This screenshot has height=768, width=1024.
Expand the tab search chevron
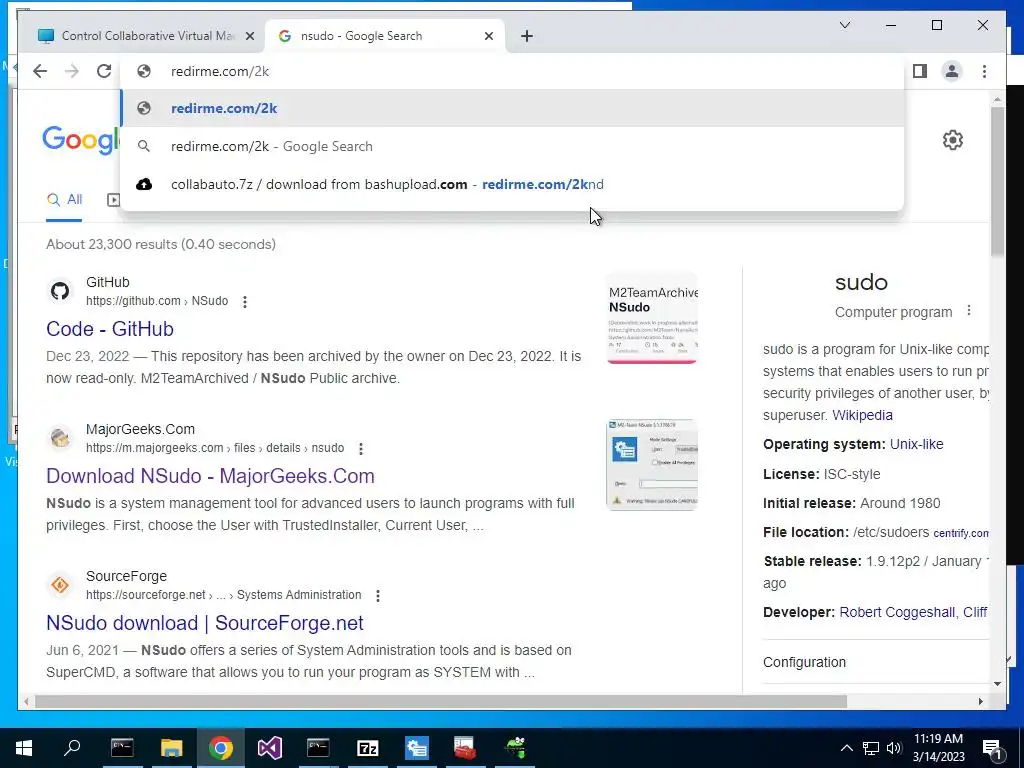click(x=844, y=25)
